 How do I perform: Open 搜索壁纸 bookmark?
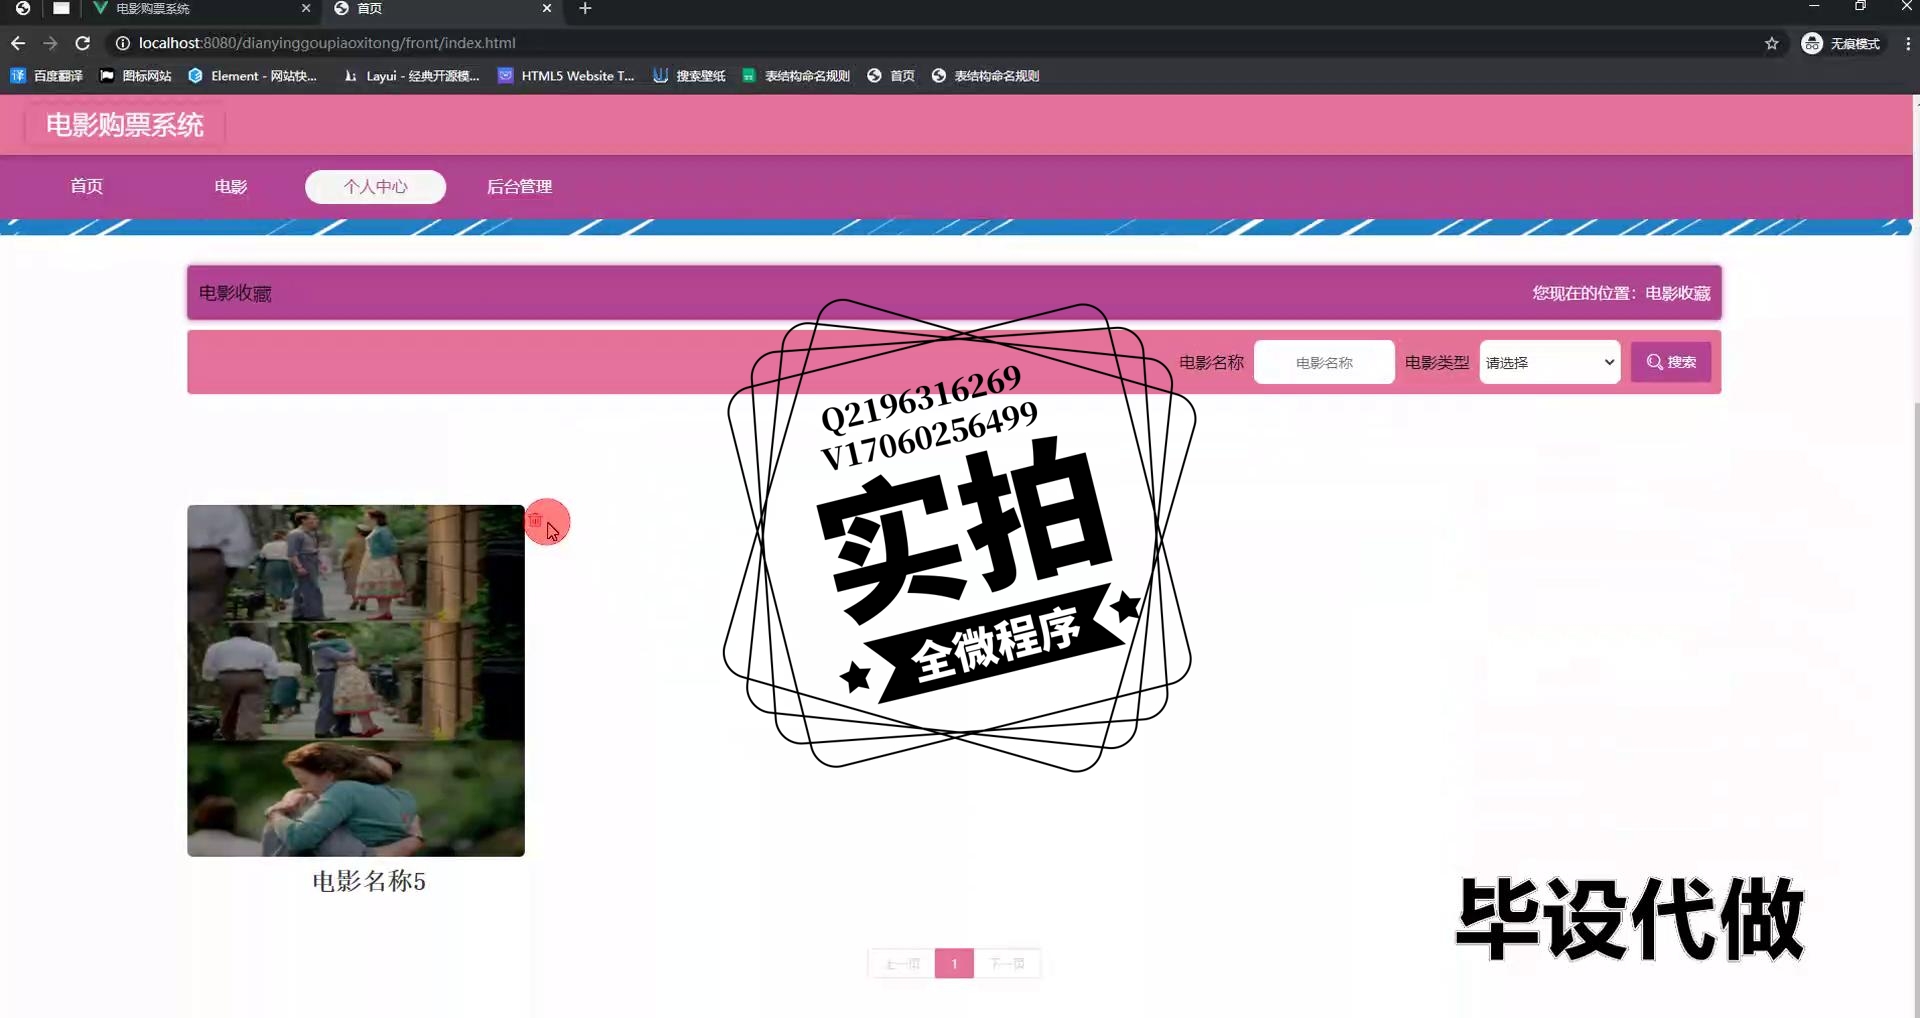coord(689,76)
